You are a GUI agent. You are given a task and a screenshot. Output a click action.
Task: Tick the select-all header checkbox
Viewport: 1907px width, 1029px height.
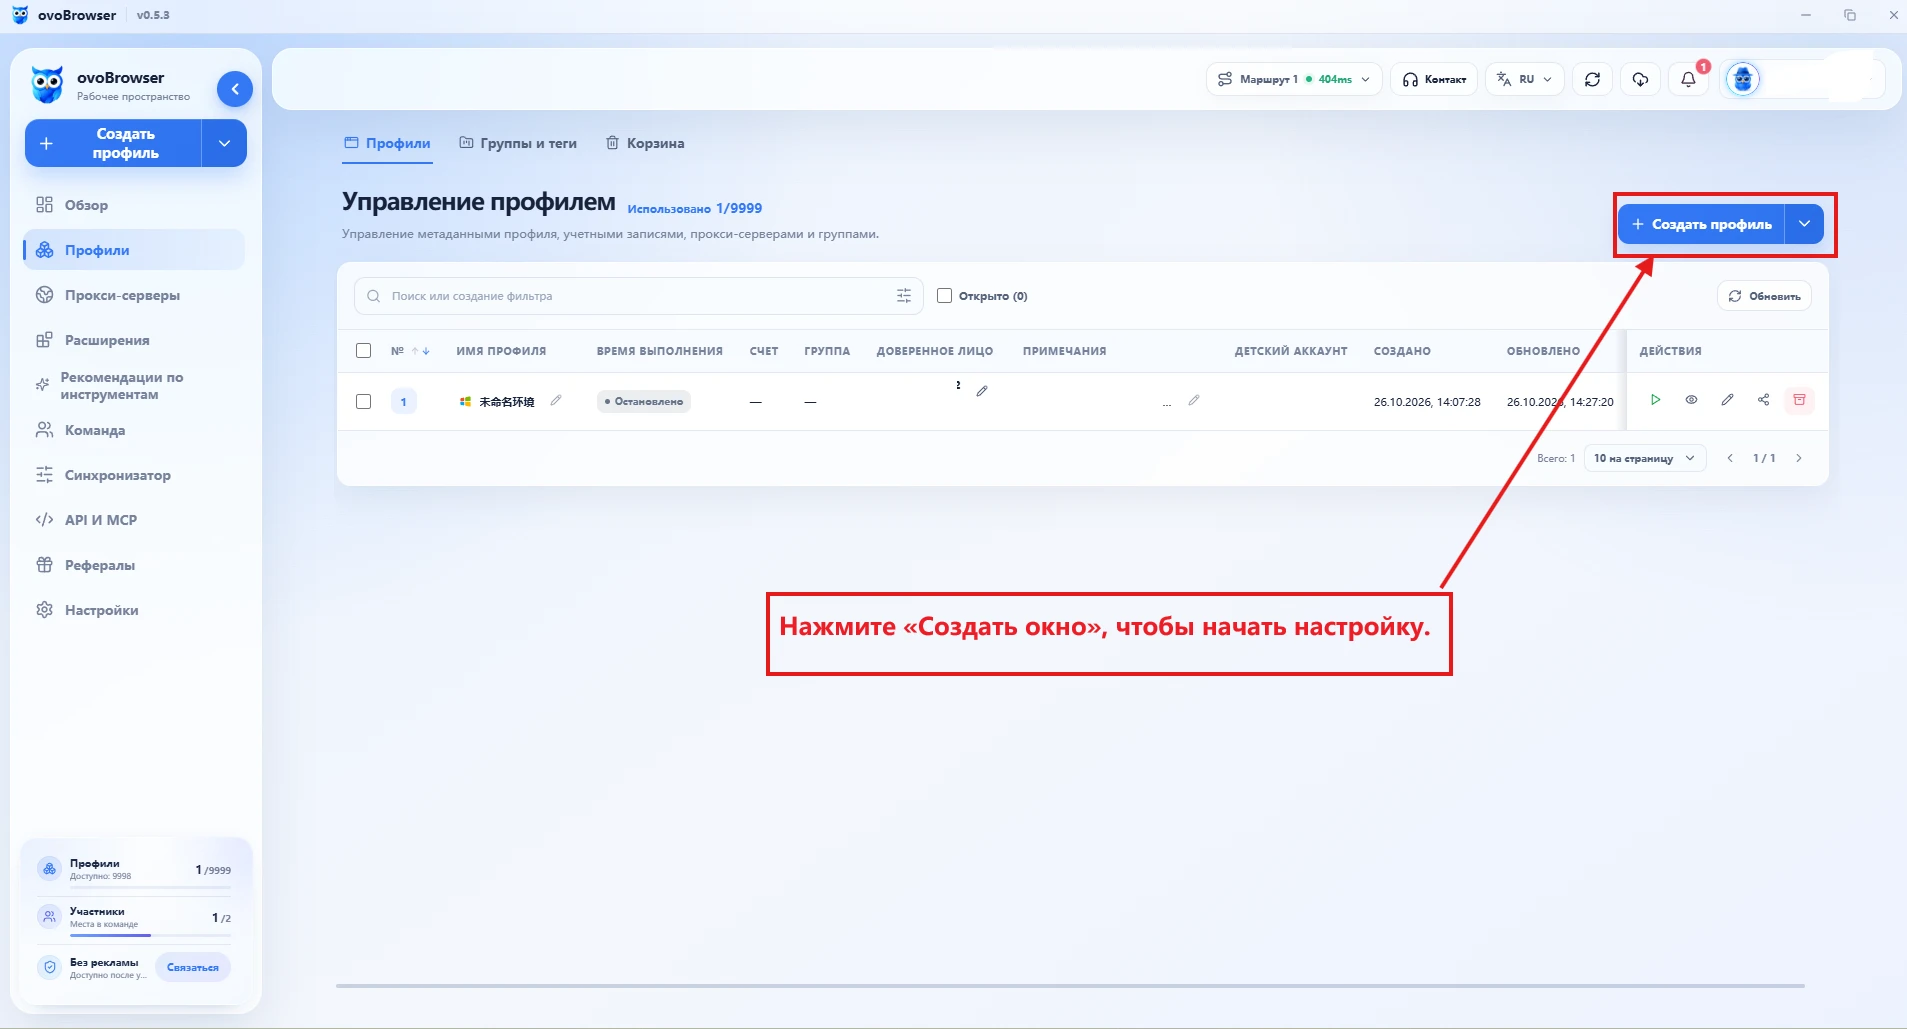363,351
